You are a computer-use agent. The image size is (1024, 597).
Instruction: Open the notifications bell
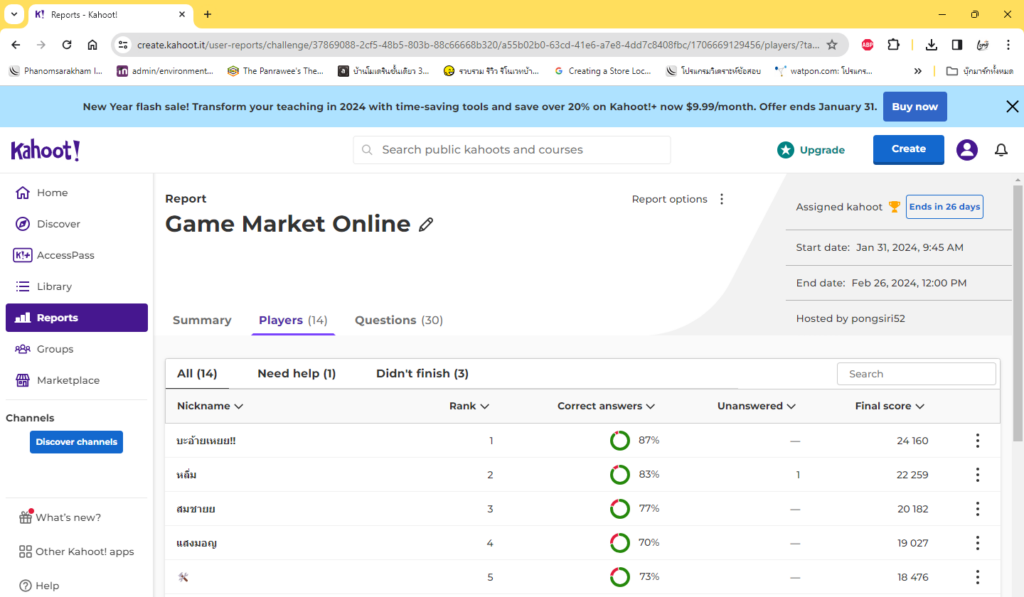click(x=1000, y=150)
